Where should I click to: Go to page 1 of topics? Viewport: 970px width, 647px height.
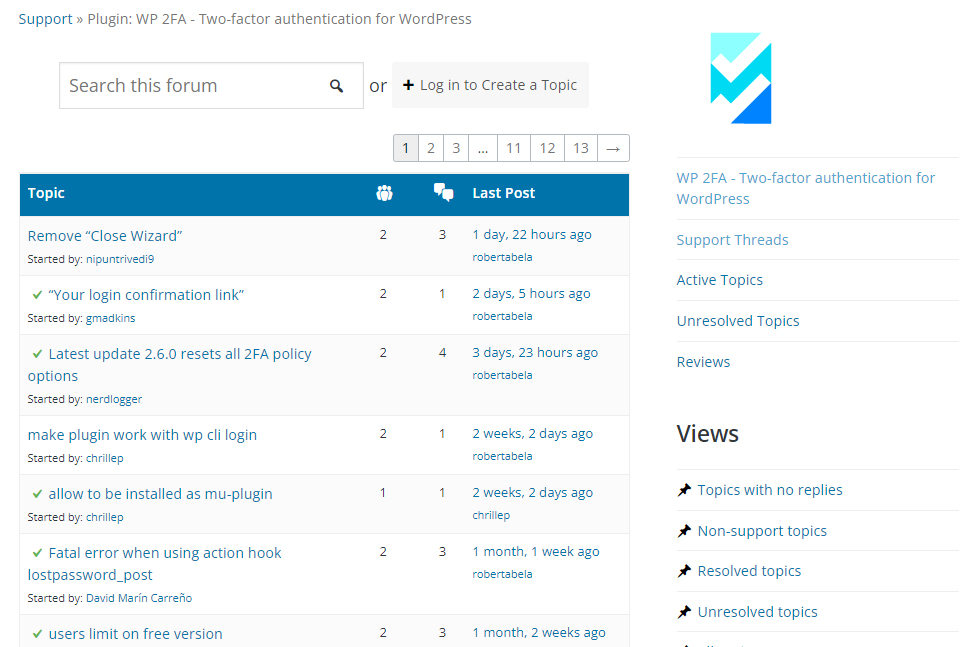[x=406, y=148]
